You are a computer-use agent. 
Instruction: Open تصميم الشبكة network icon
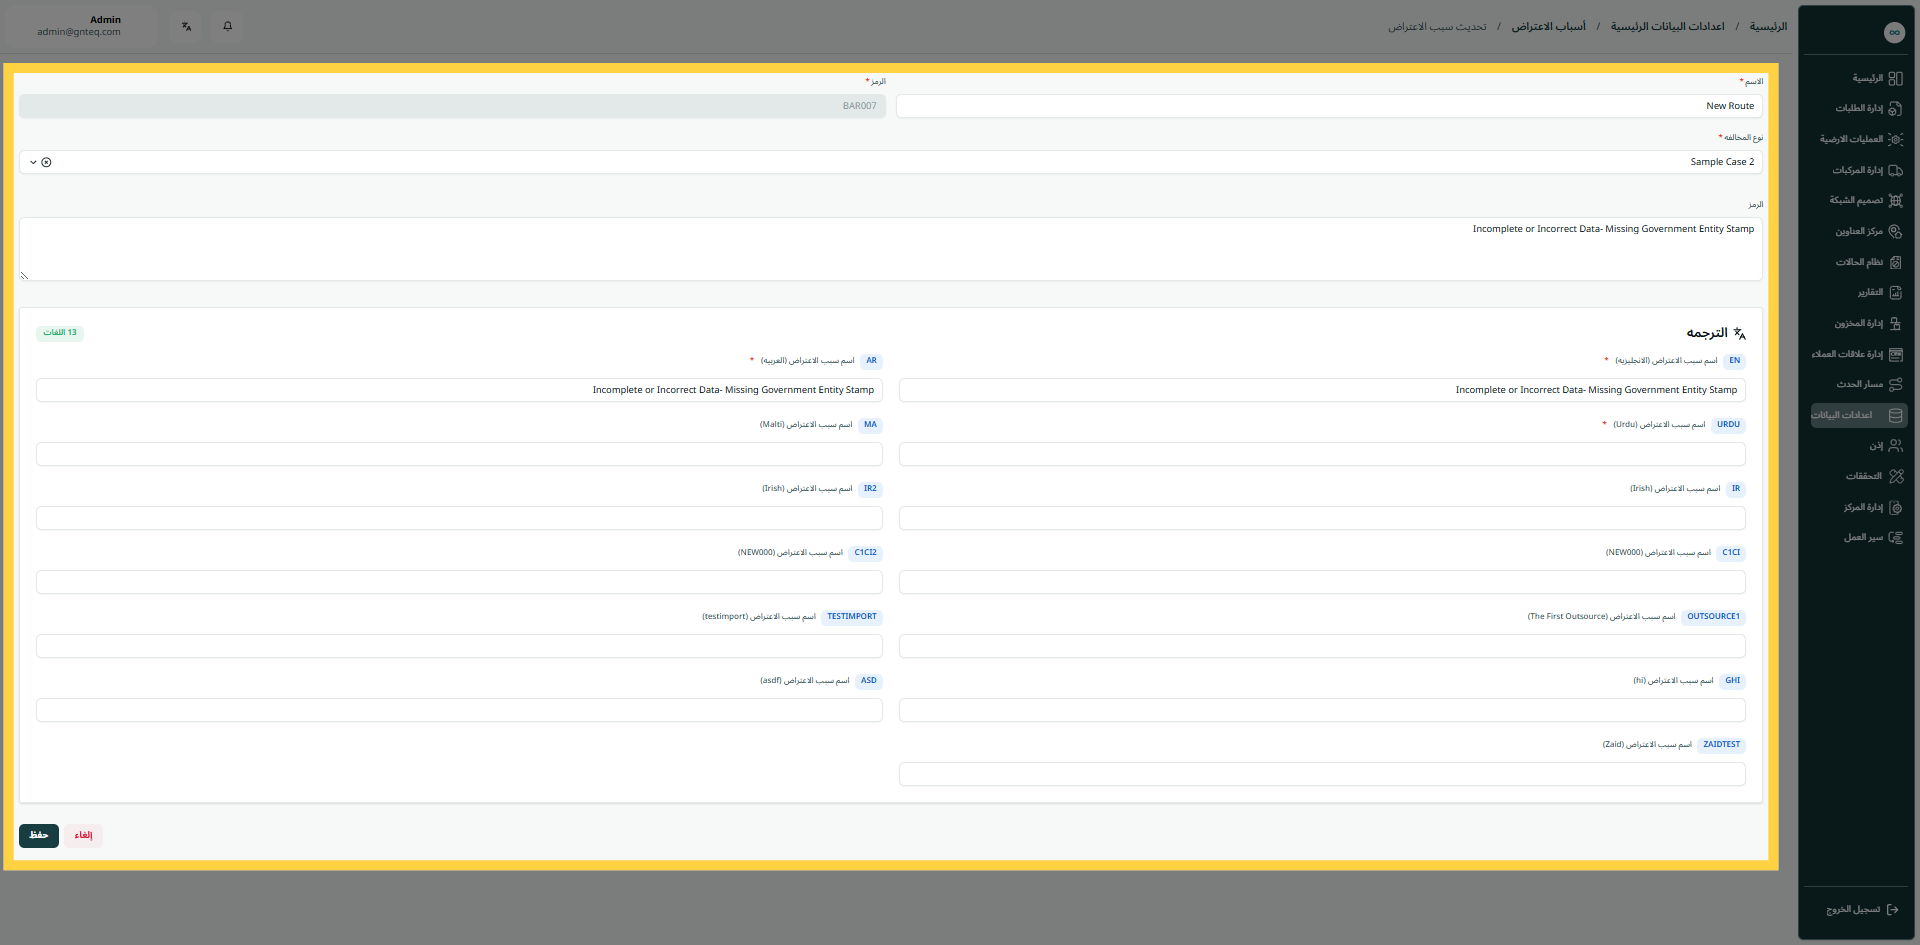tap(1895, 201)
